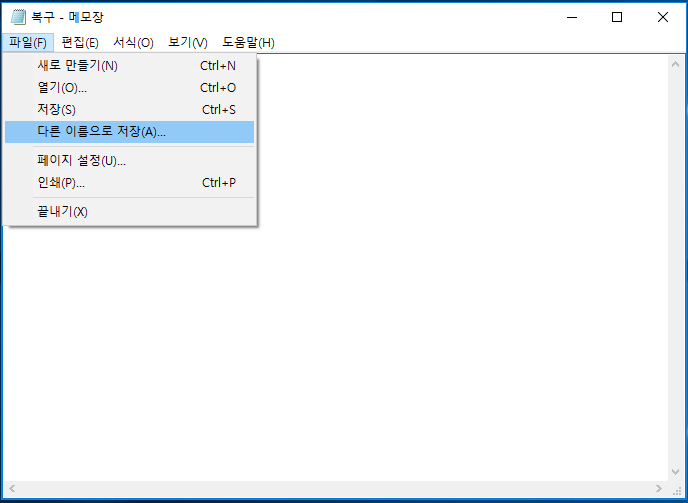Viewport: 688px width, 503px height.
Task: Minimize the 복구 - 메모장 window
Action: coord(572,17)
